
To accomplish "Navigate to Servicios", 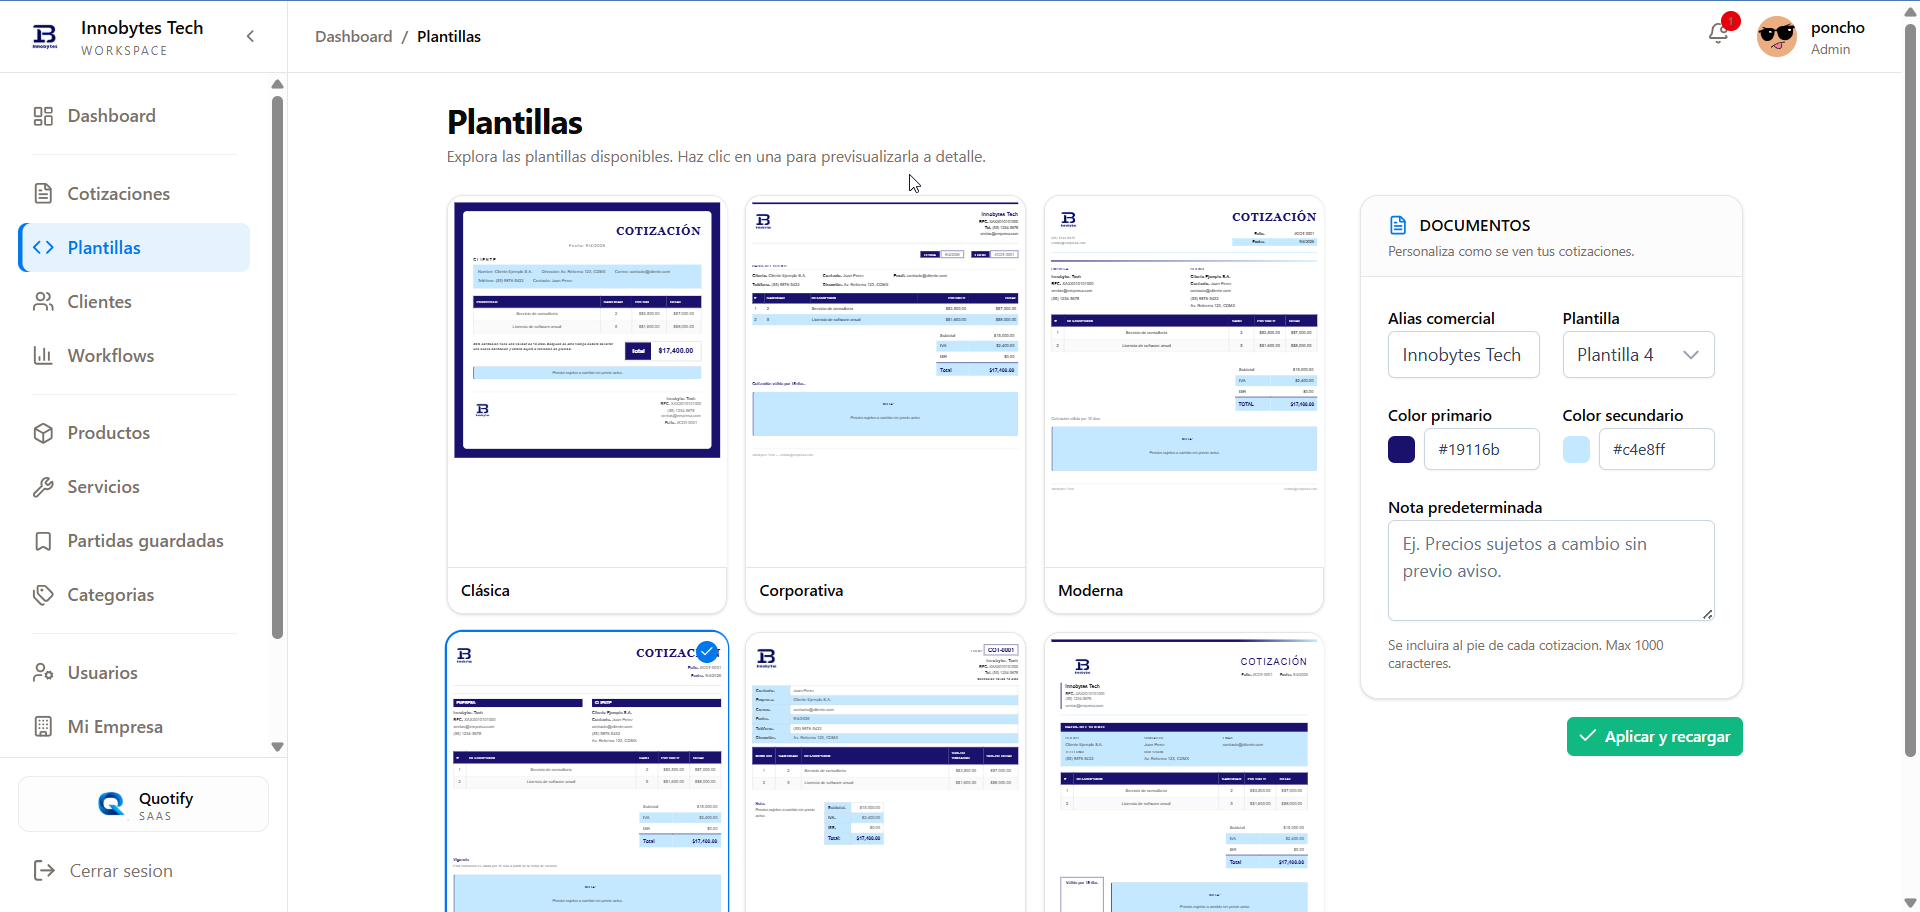I will pyautogui.click(x=134, y=487).
